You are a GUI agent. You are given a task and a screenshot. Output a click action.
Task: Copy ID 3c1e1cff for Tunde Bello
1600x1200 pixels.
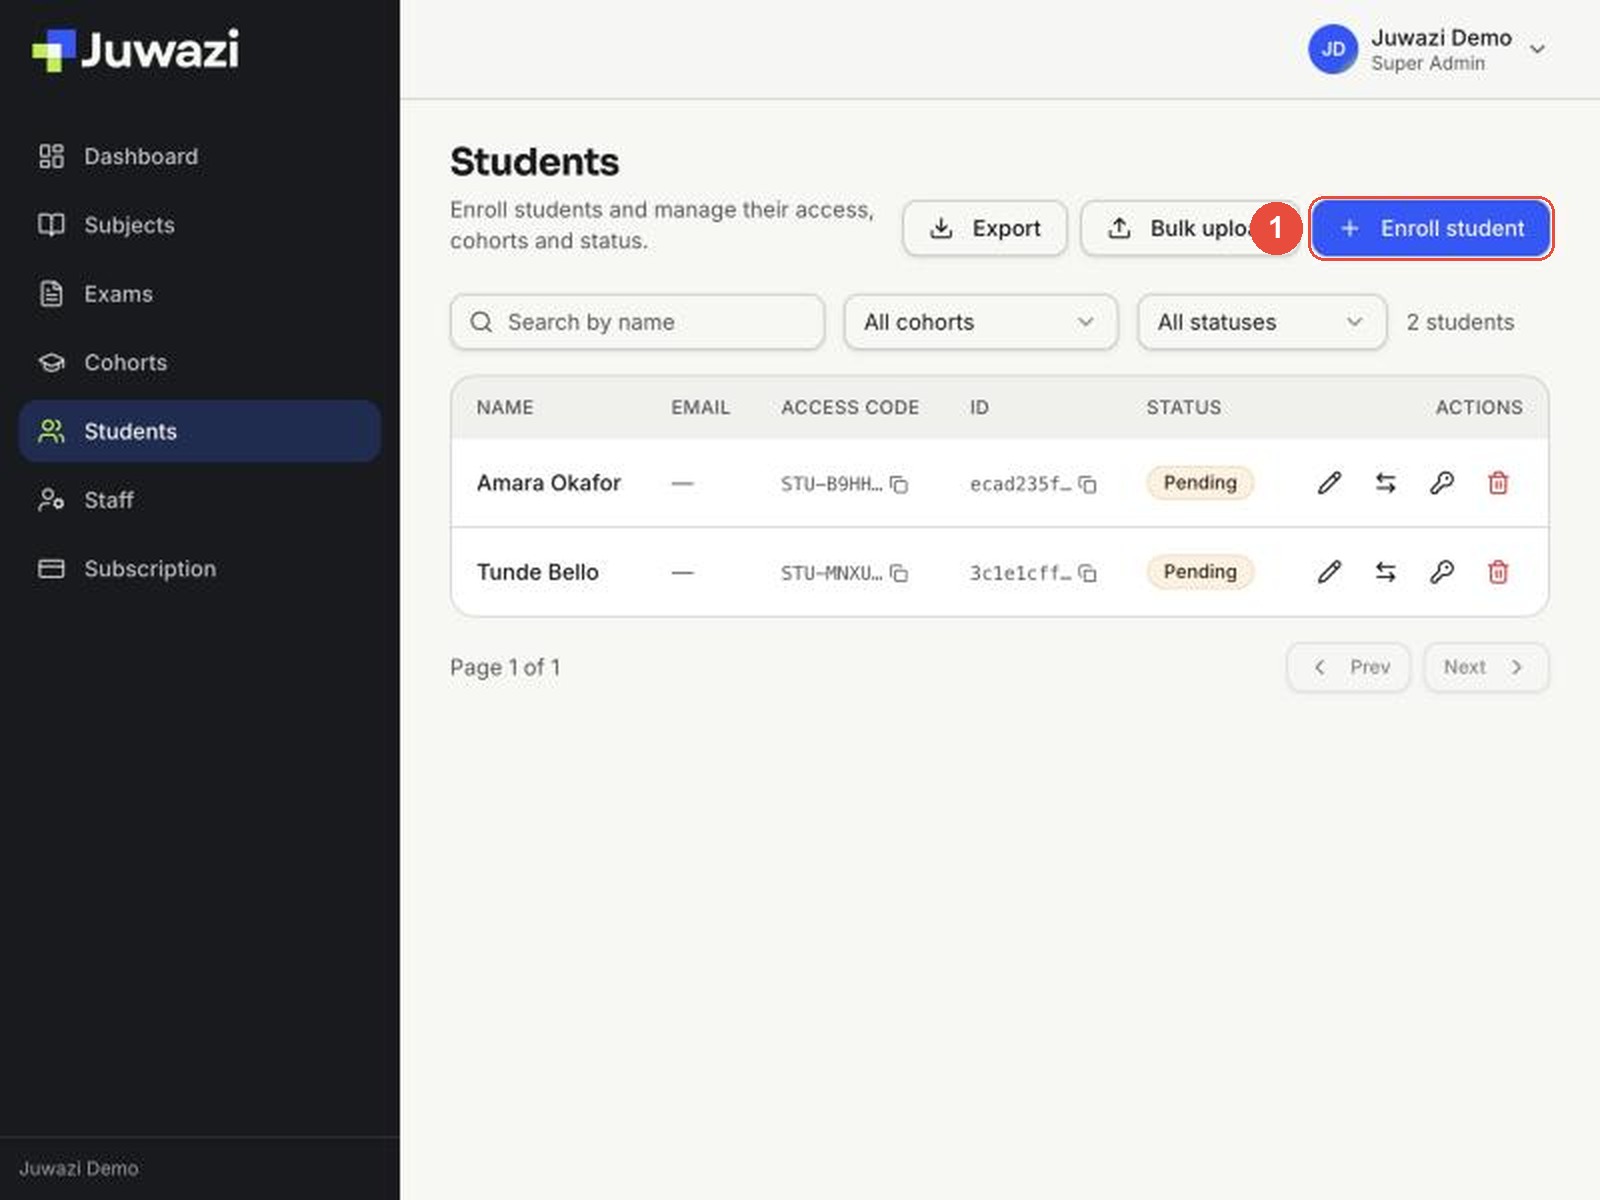point(1088,573)
